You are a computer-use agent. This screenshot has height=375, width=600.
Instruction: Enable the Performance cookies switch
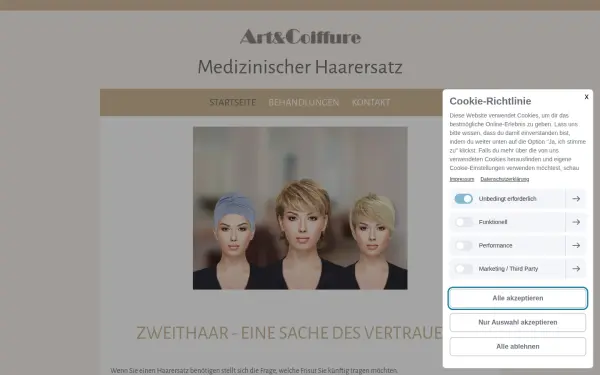pos(463,245)
